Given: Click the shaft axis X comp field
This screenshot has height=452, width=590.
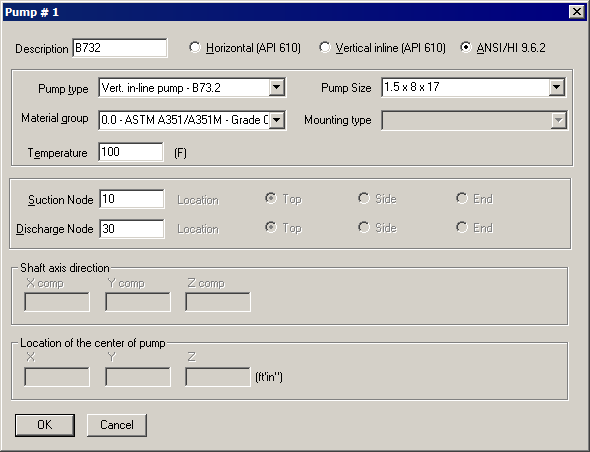Looking at the screenshot, I should tap(57, 302).
